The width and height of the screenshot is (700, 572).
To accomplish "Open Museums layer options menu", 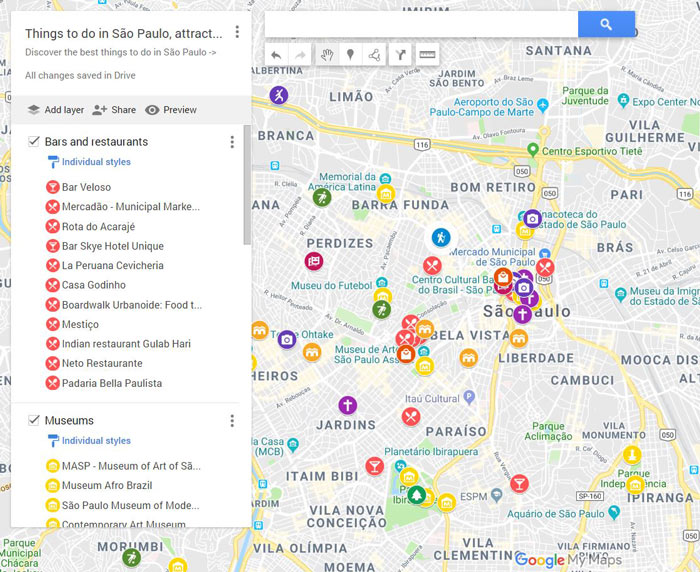I will pyautogui.click(x=232, y=421).
